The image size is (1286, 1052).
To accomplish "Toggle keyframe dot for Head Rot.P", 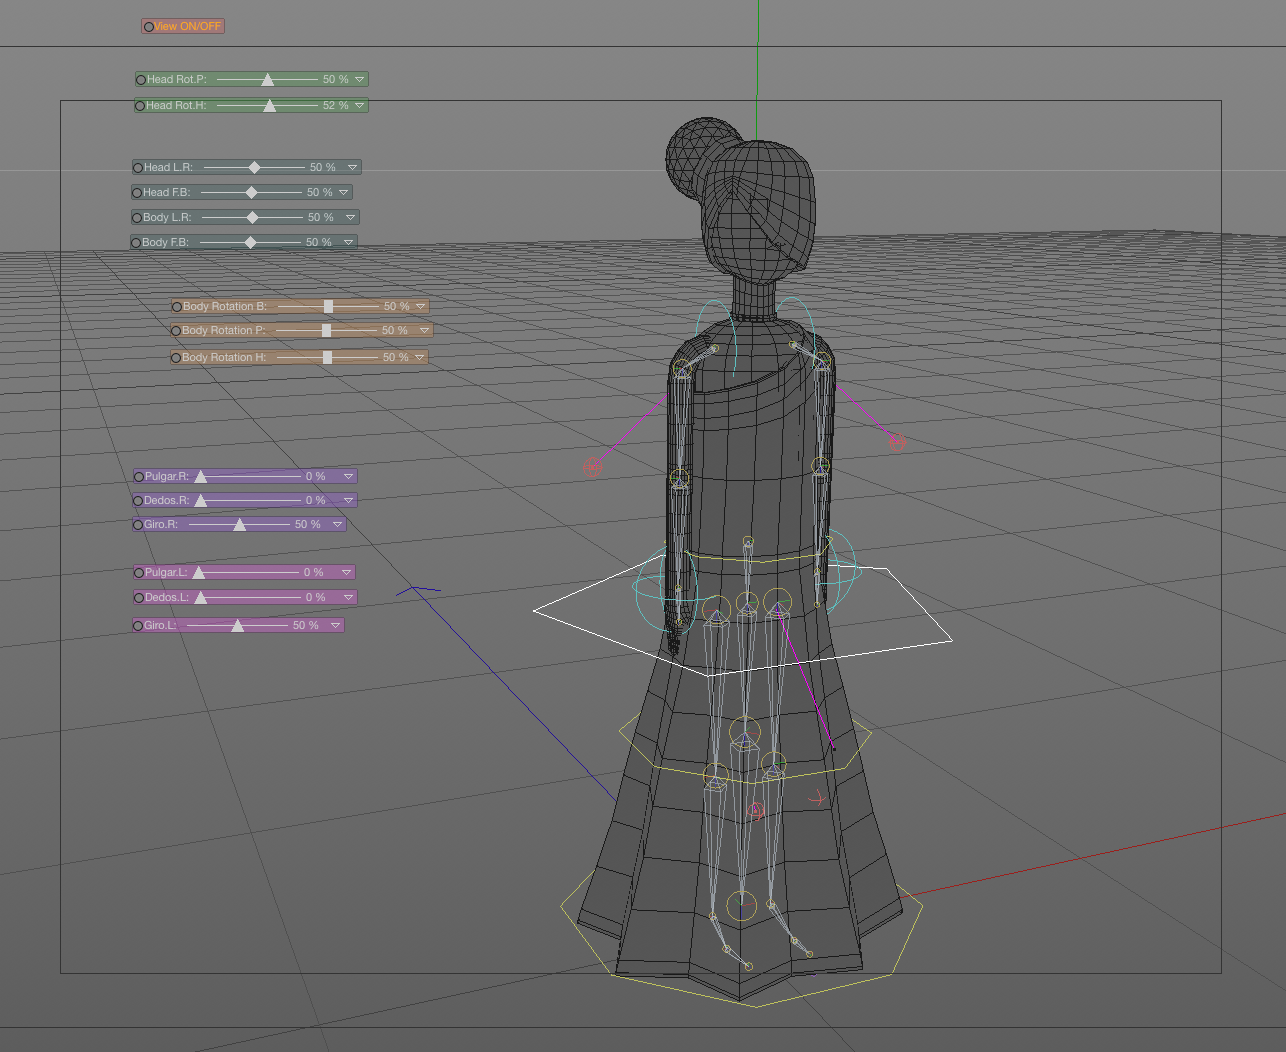I will point(141,80).
